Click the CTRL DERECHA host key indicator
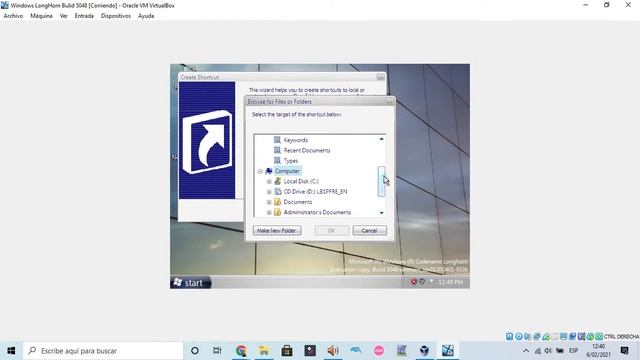Screen dimensions: 640x360 (622, 337)
